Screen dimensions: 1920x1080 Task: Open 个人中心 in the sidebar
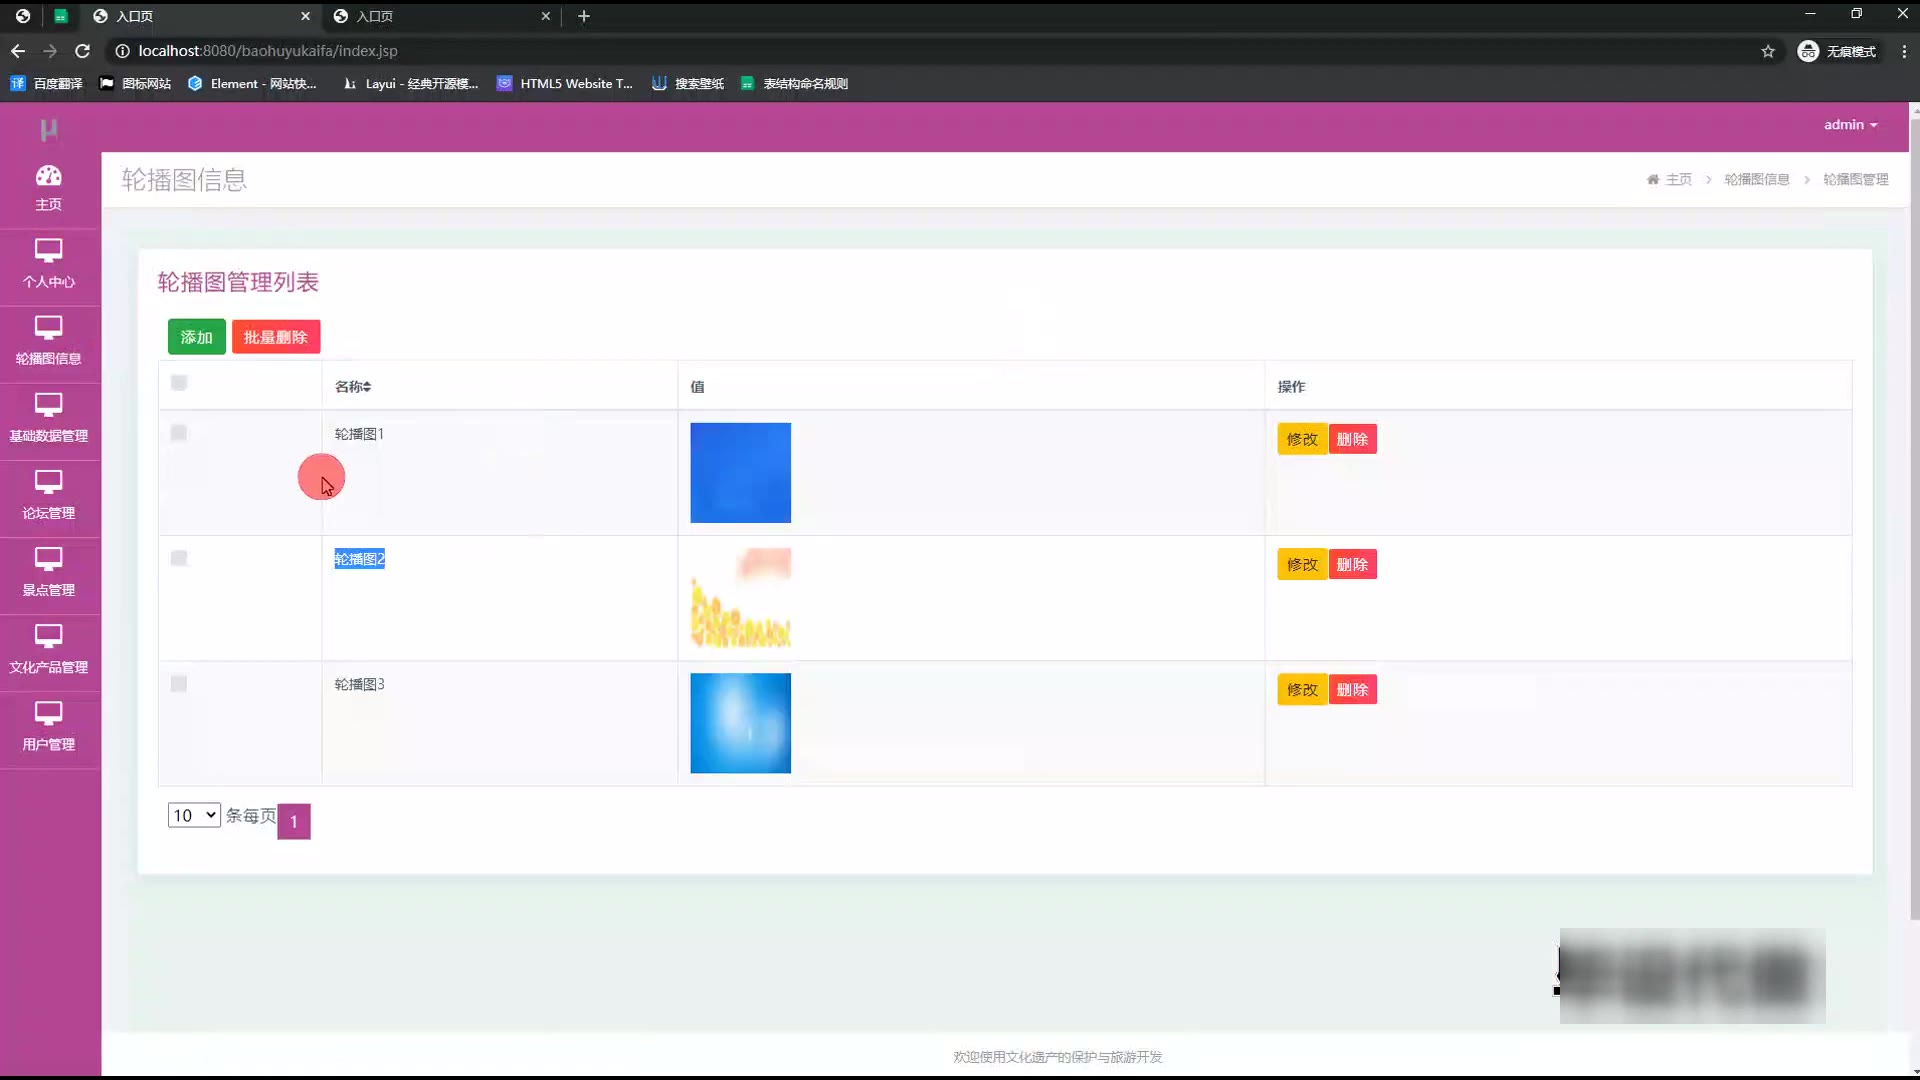[x=48, y=264]
